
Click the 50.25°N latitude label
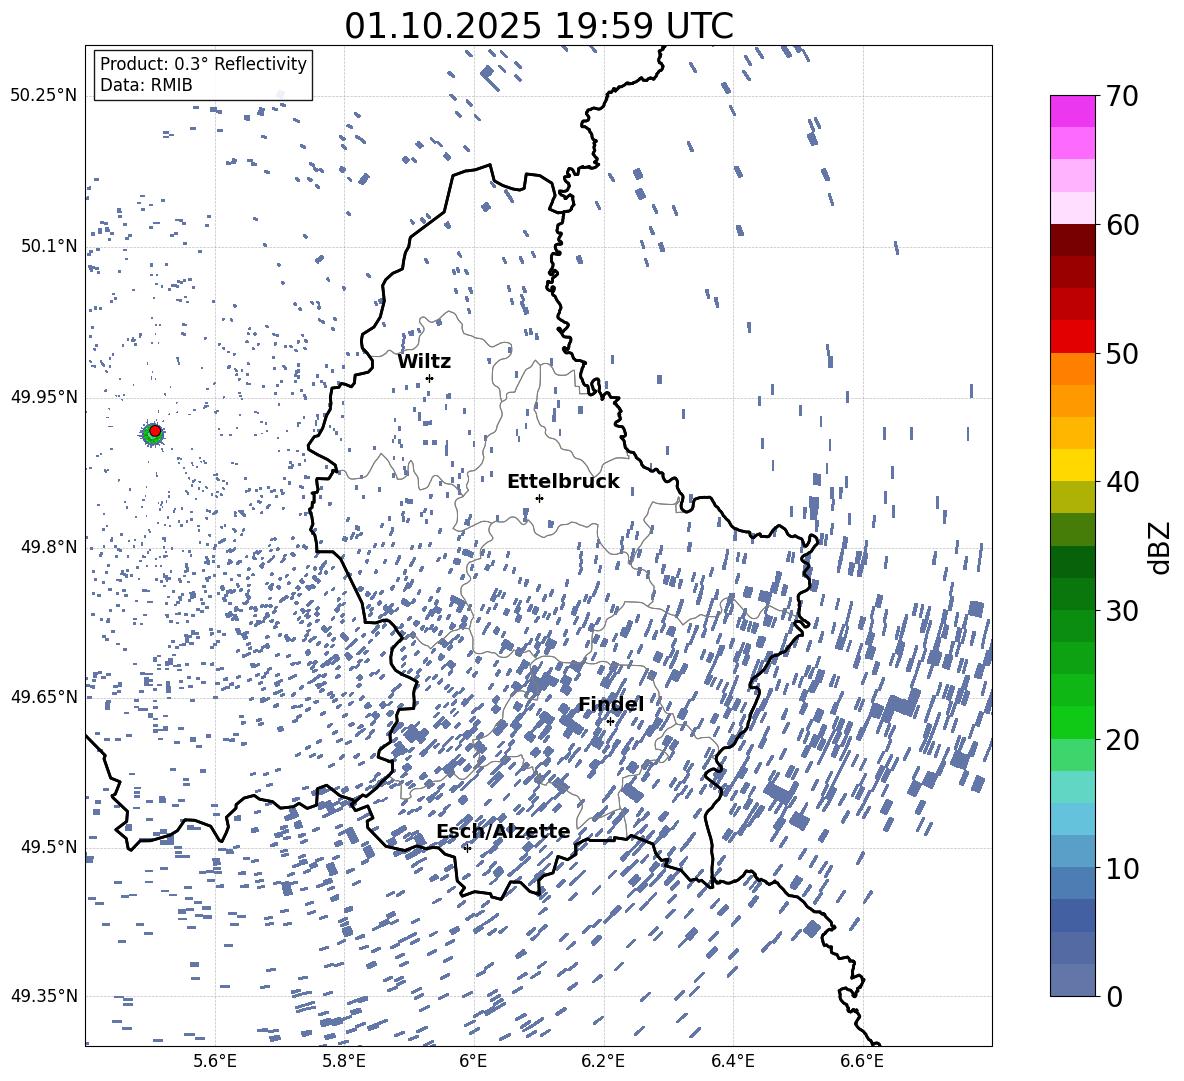pos(44,96)
